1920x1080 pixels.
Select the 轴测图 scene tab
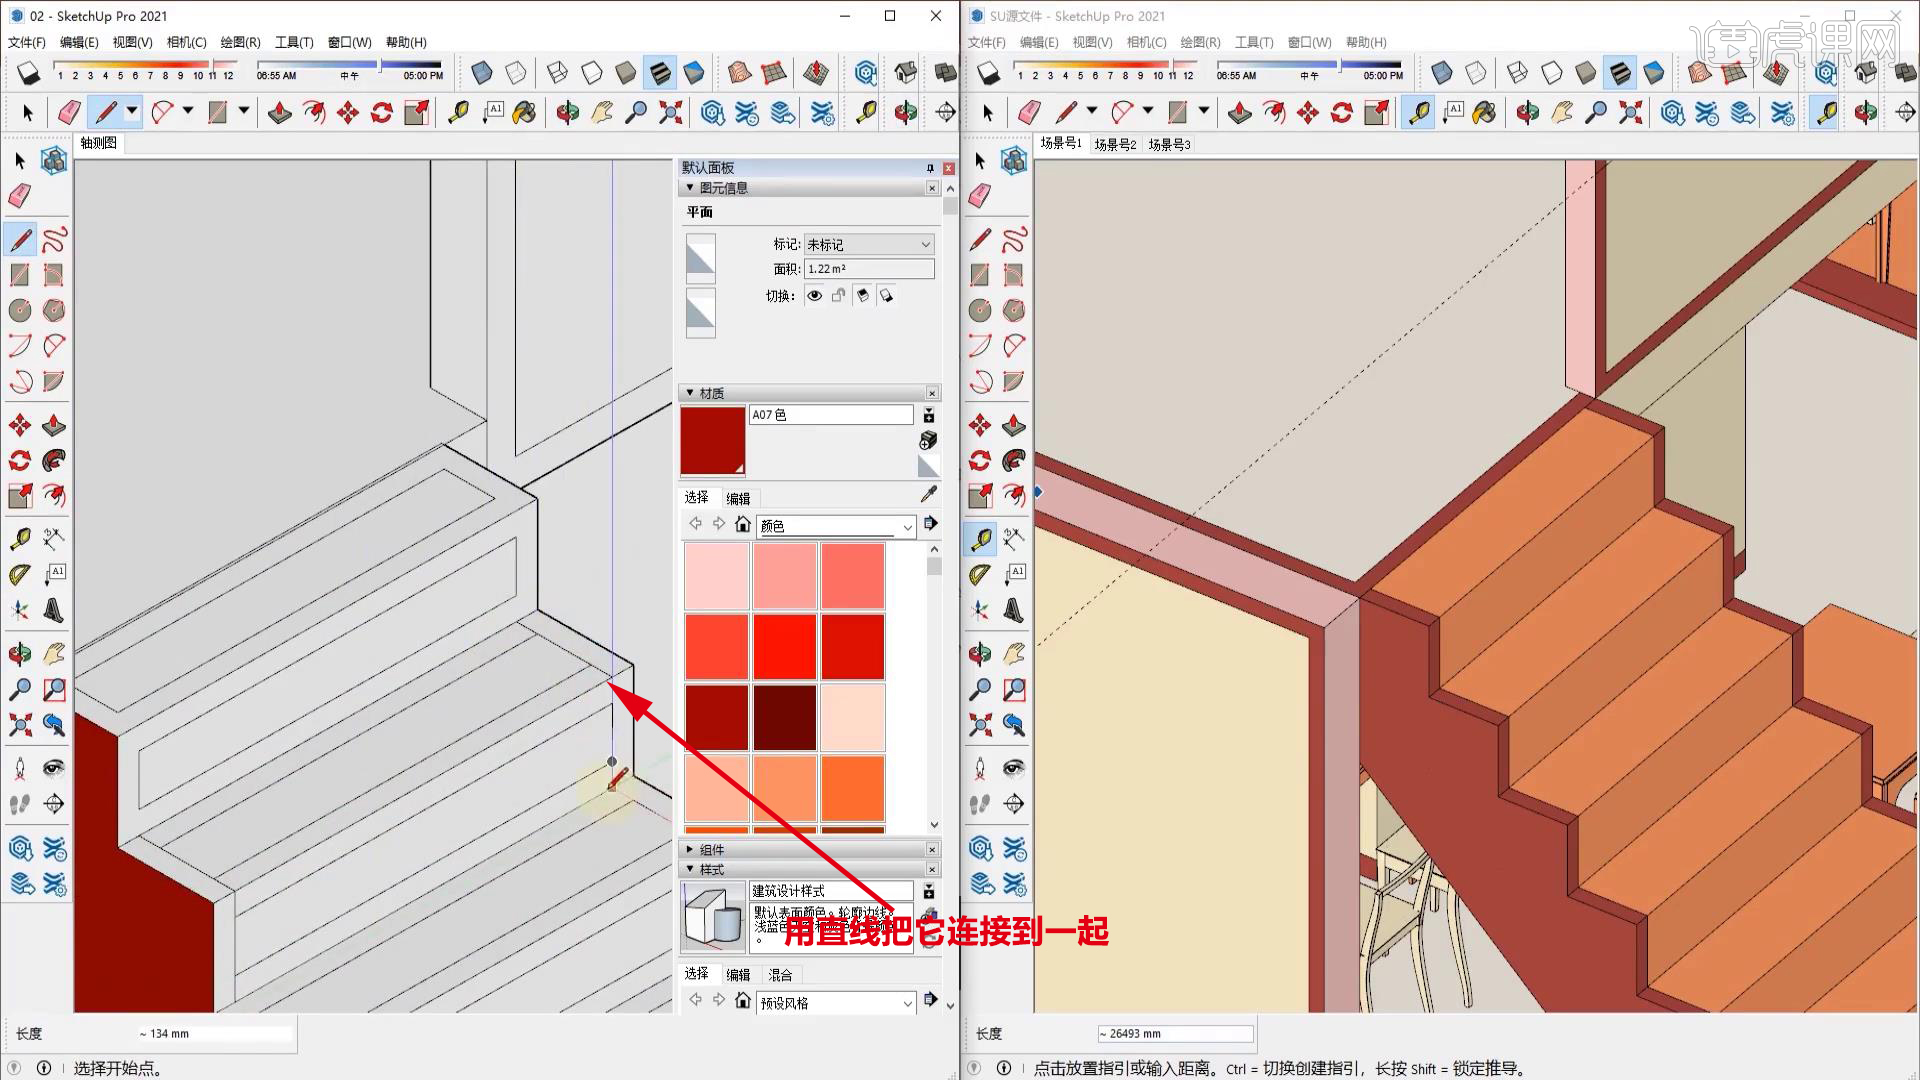99,143
